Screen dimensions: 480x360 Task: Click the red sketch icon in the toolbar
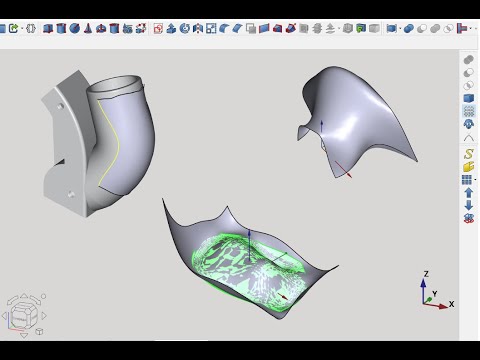pyautogui.click(x=158, y=29)
